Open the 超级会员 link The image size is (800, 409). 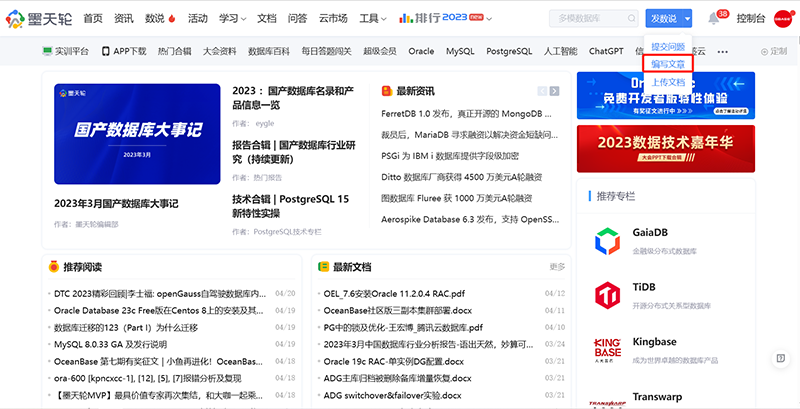[380, 51]
